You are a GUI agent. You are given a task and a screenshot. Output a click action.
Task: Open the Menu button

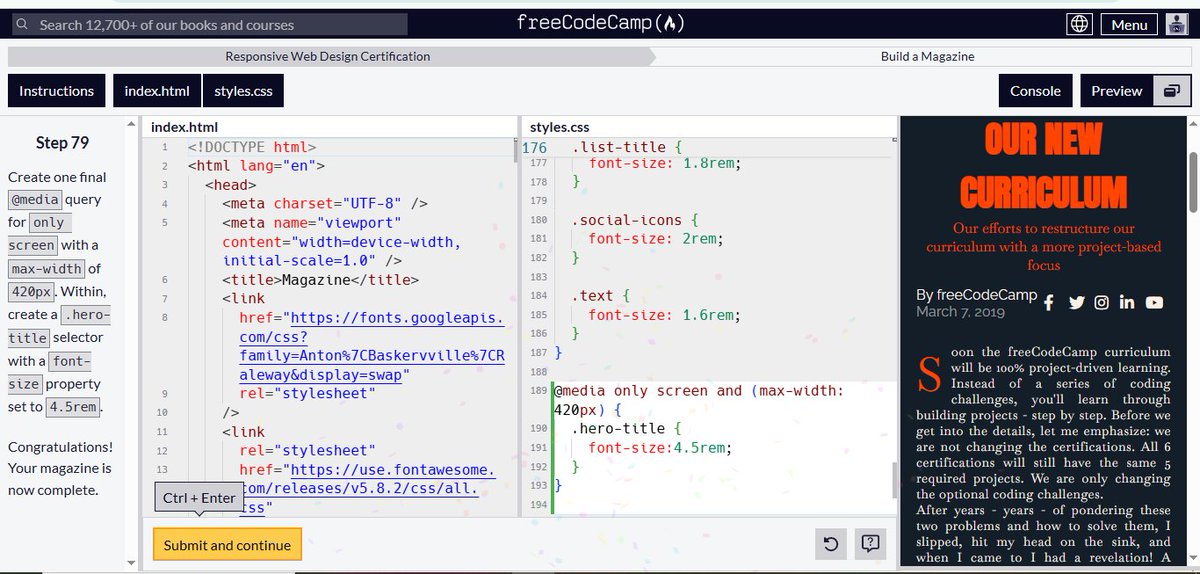[x=1129, y=24]
